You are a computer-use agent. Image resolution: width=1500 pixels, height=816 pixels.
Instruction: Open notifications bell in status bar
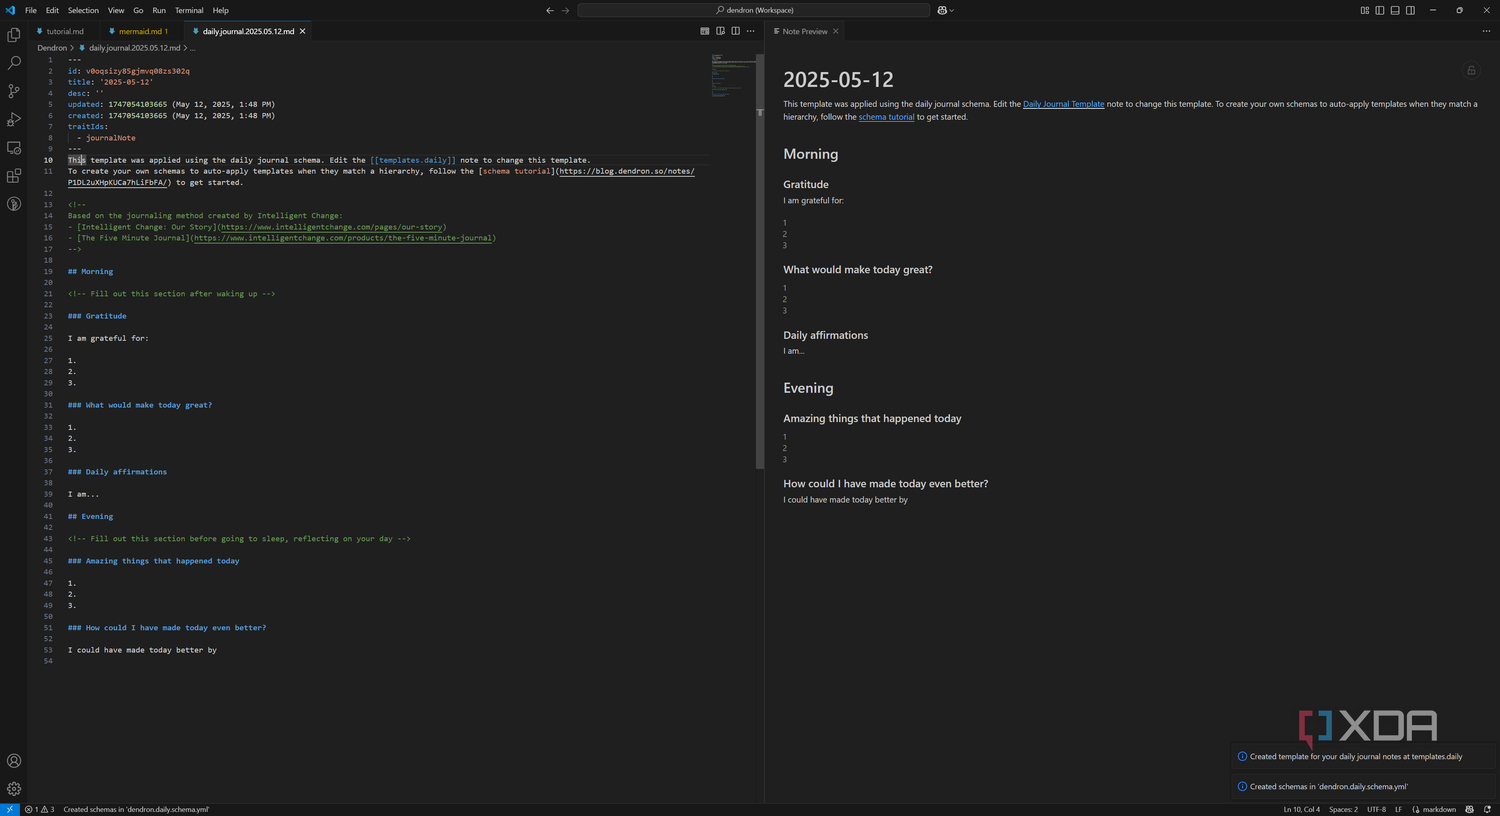pos(1487,809)
